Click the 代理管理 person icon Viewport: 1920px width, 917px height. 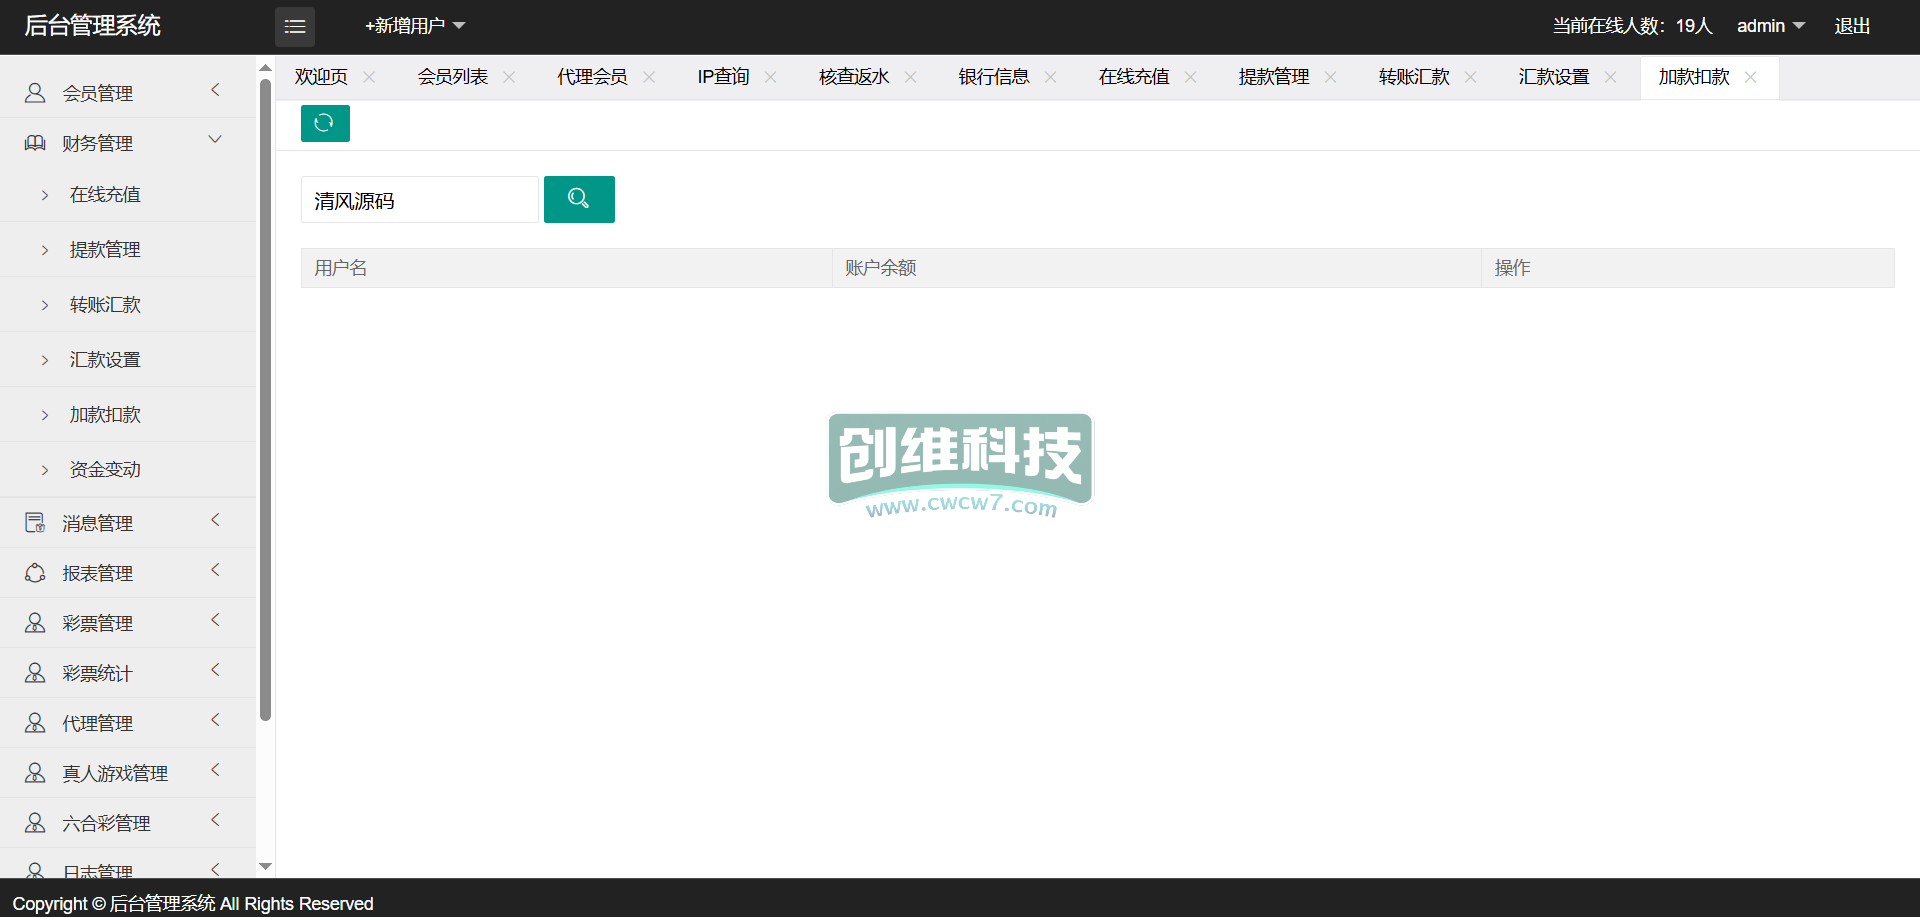[x=35, y=723]
